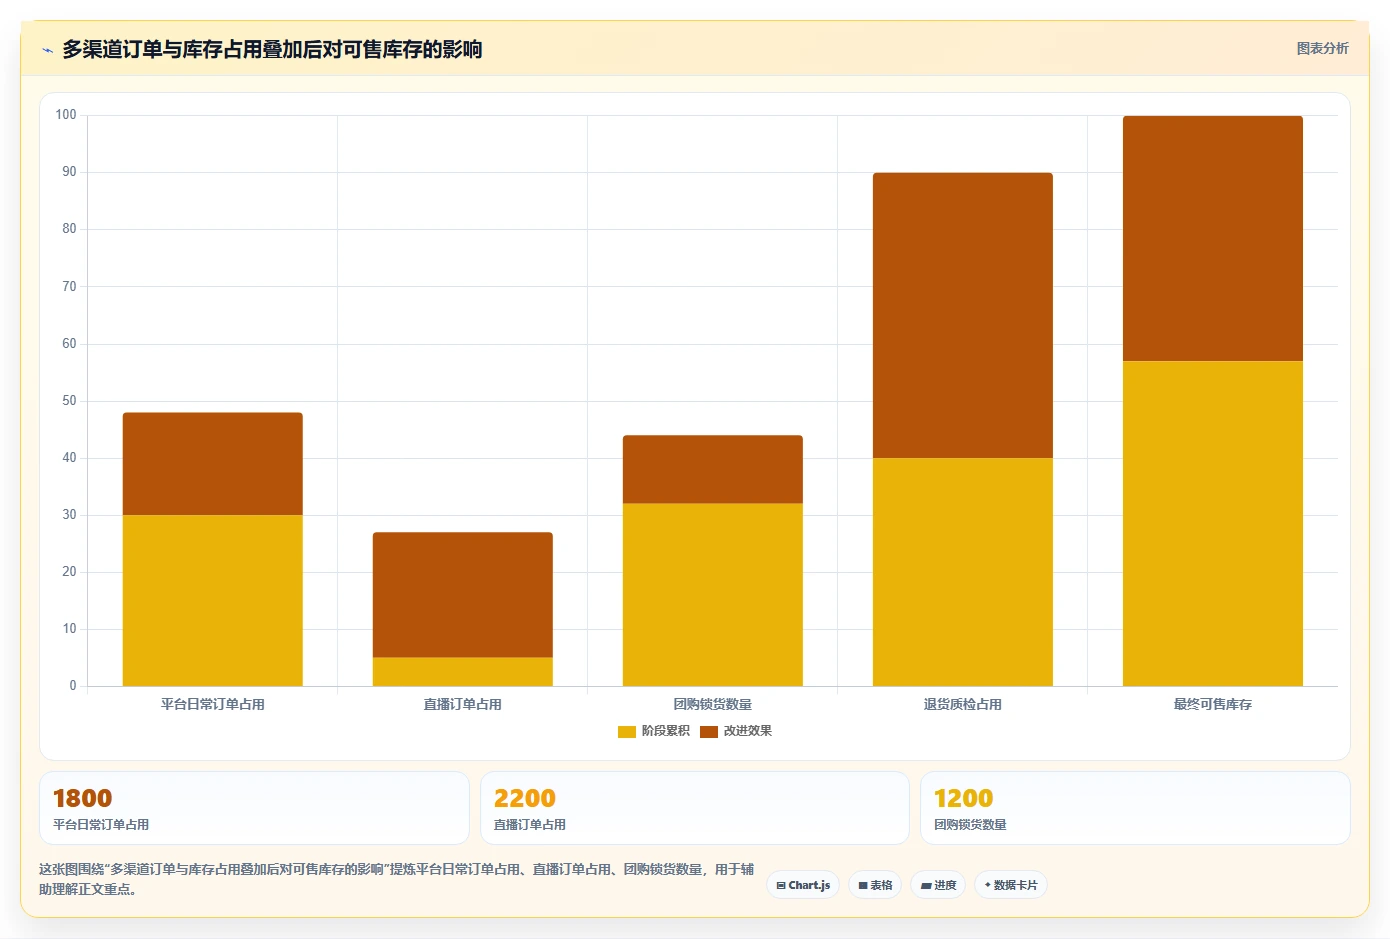Click the yellow 阶段累积 bar for 平台日常订单占用

point(213,600)
